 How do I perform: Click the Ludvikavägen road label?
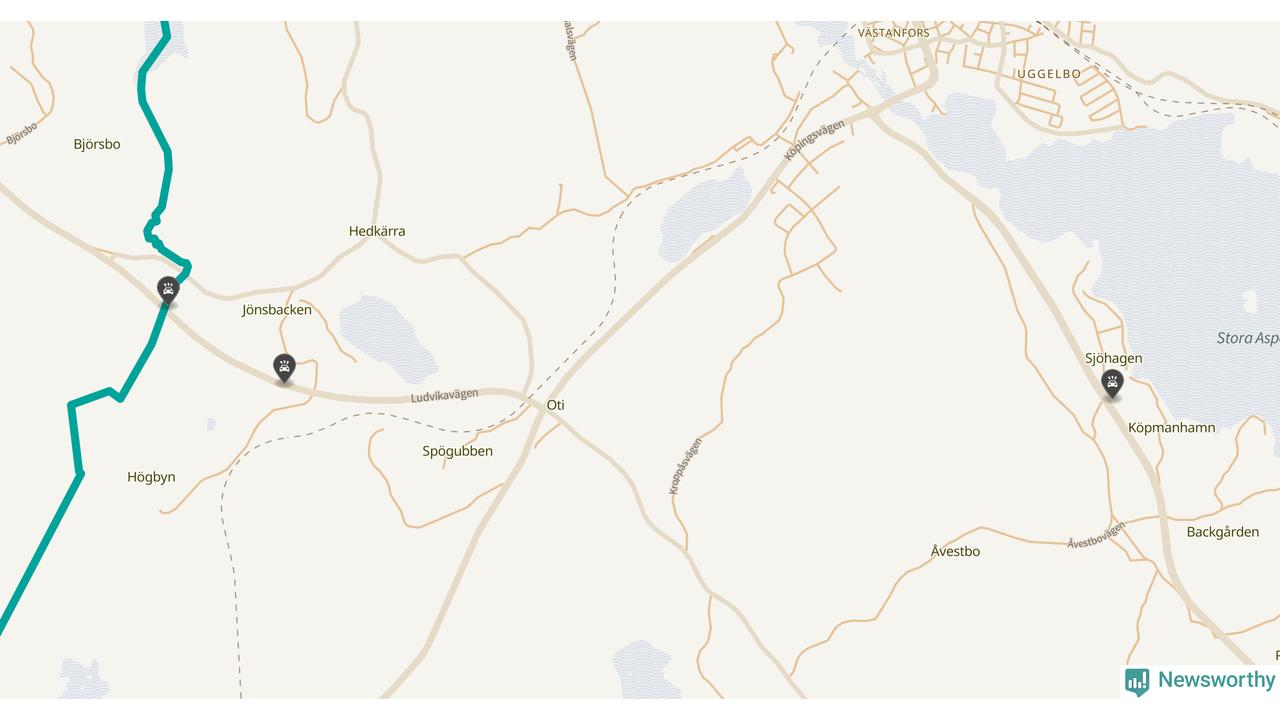click(x=444, y=396)
